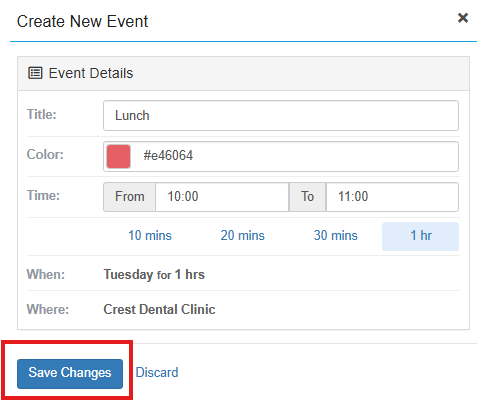Viewport: 477px width, 404px height.
Task: Click the Tuesday for 1 hrs text
Action: (x=154, y=275)
